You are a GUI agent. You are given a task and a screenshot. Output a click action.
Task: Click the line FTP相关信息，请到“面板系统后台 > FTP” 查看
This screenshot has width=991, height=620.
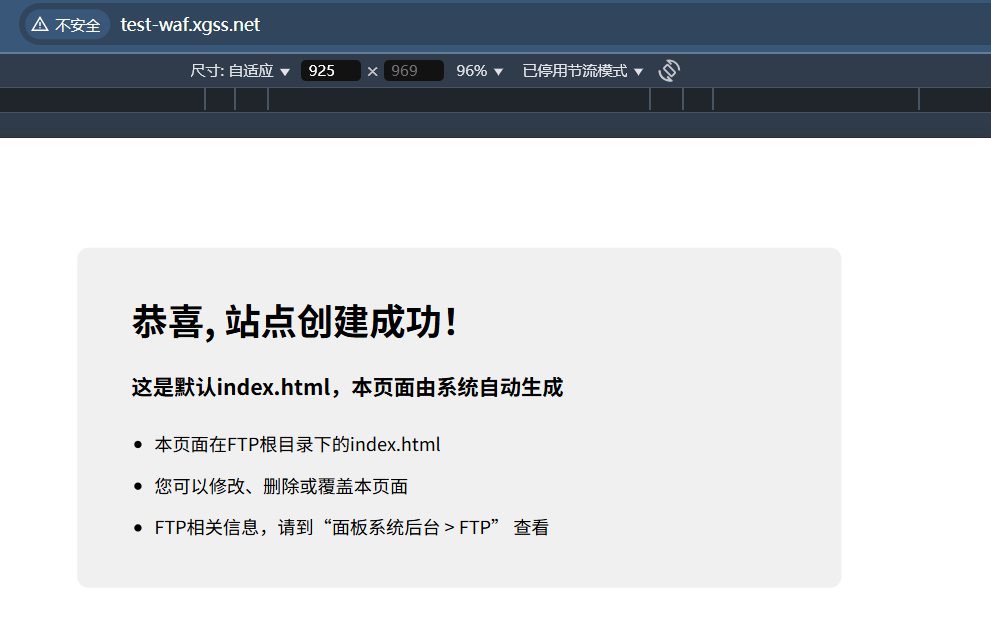pos(351,527)
